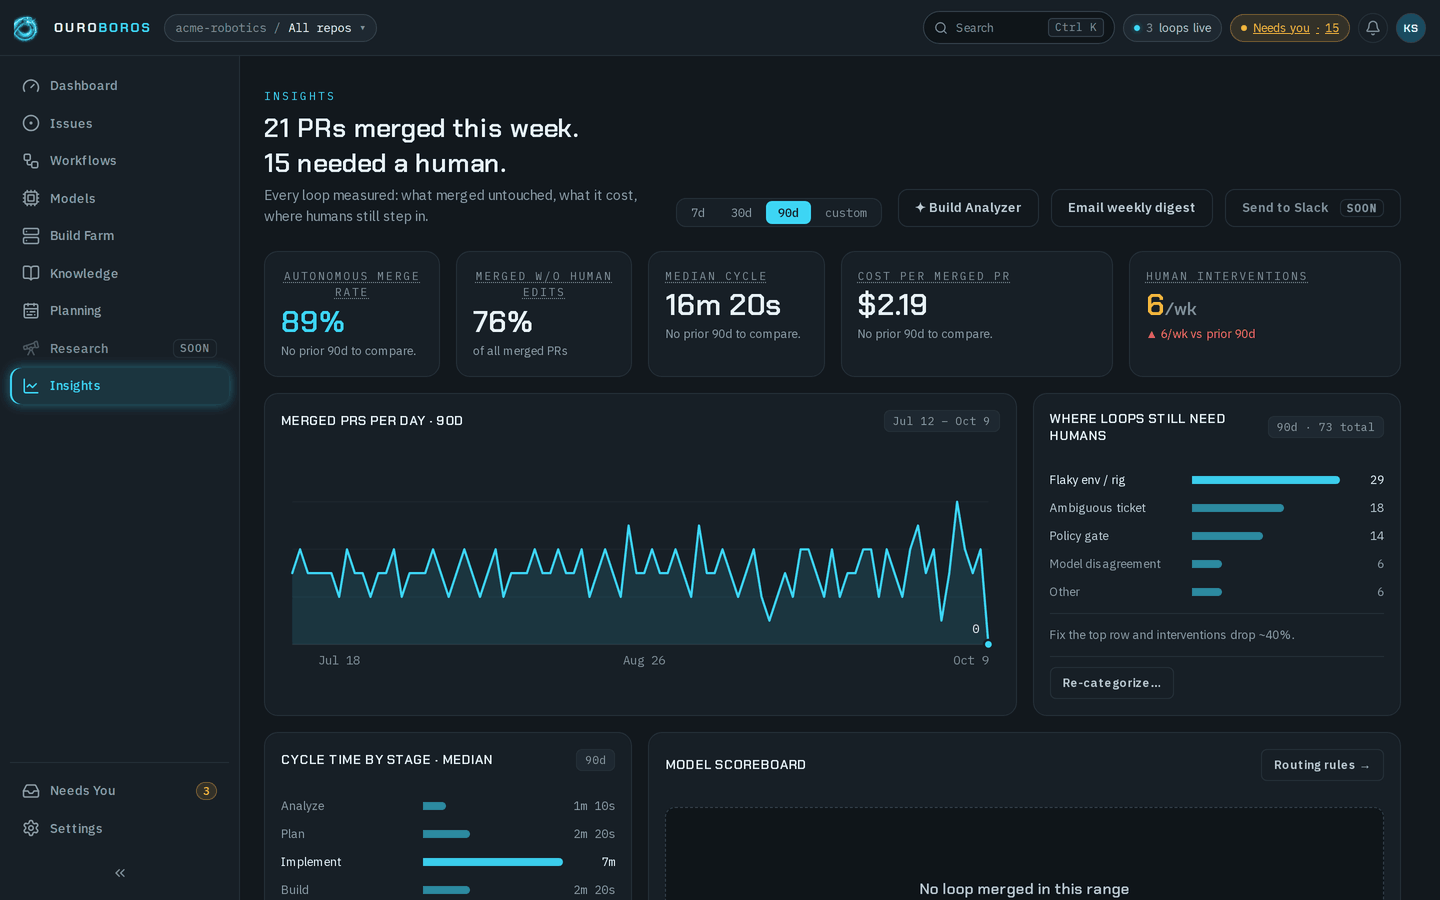Open Build Farm in the sidebar
The height and width of the screenshot is (900, 1440).
coord(120,236)
